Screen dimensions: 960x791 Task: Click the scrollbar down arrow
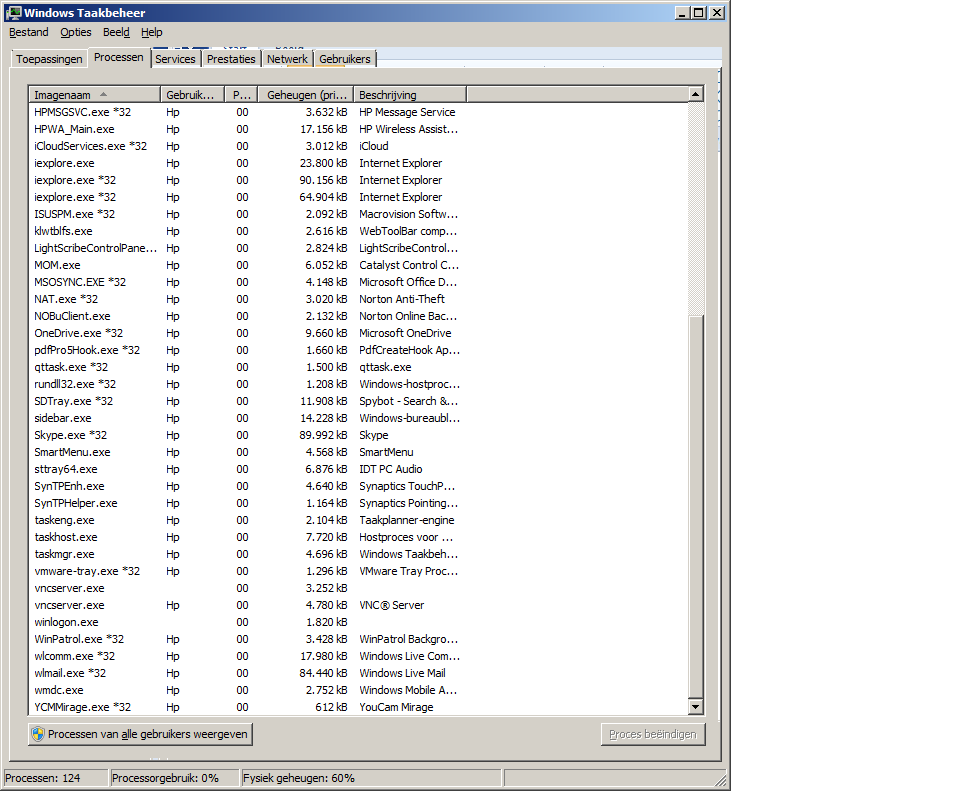pos(695,707)
